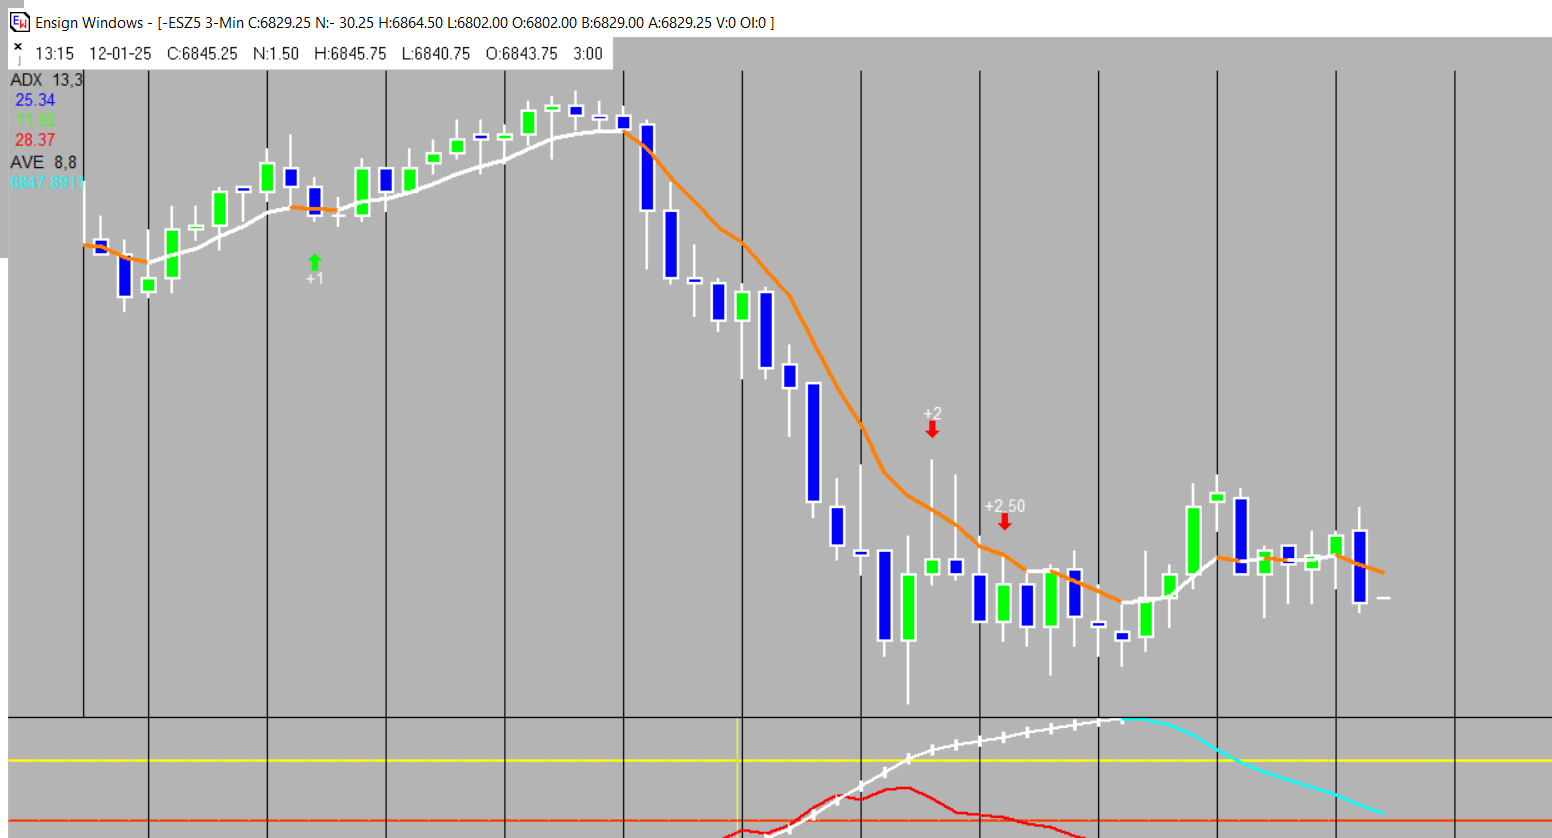
Task: Click the green up arrow +1 marker
Action: pos(315,263)
